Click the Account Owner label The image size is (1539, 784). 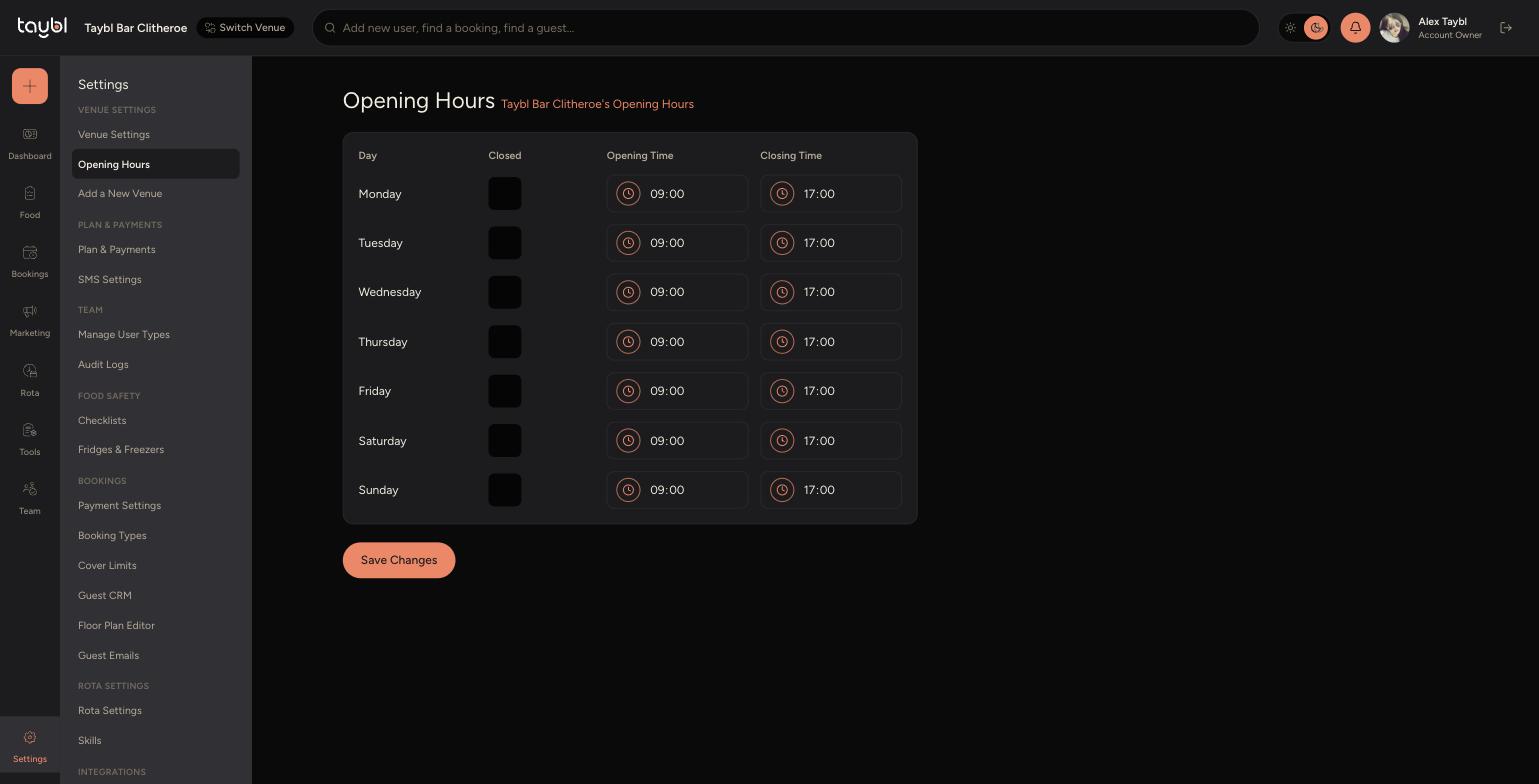click(1450, 36)
